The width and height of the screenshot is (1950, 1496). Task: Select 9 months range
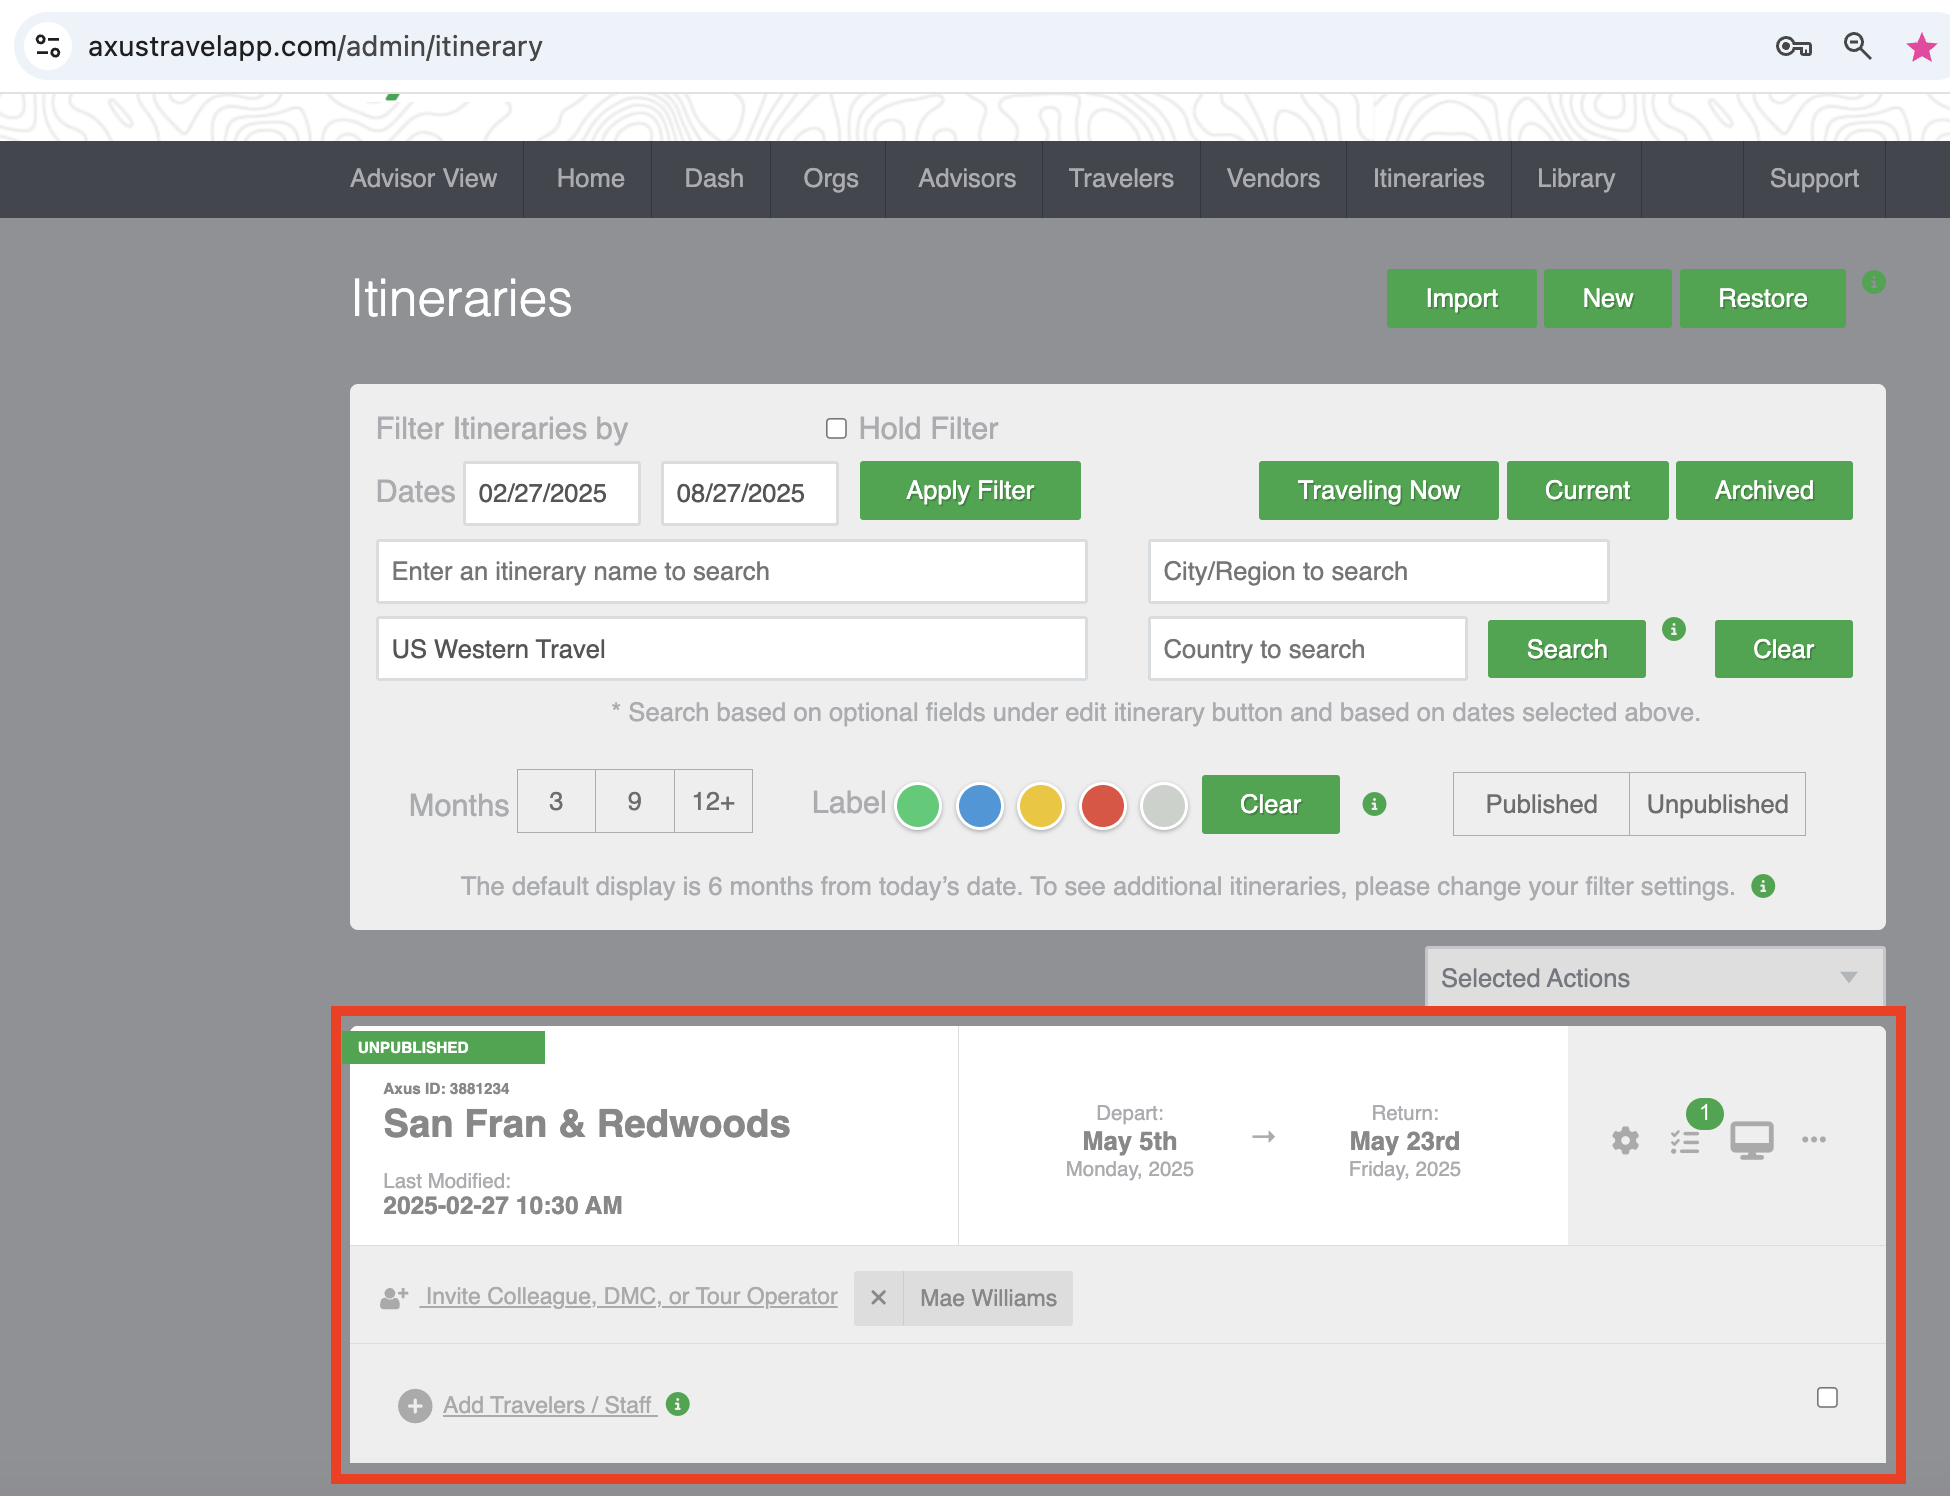click(635, 801)
